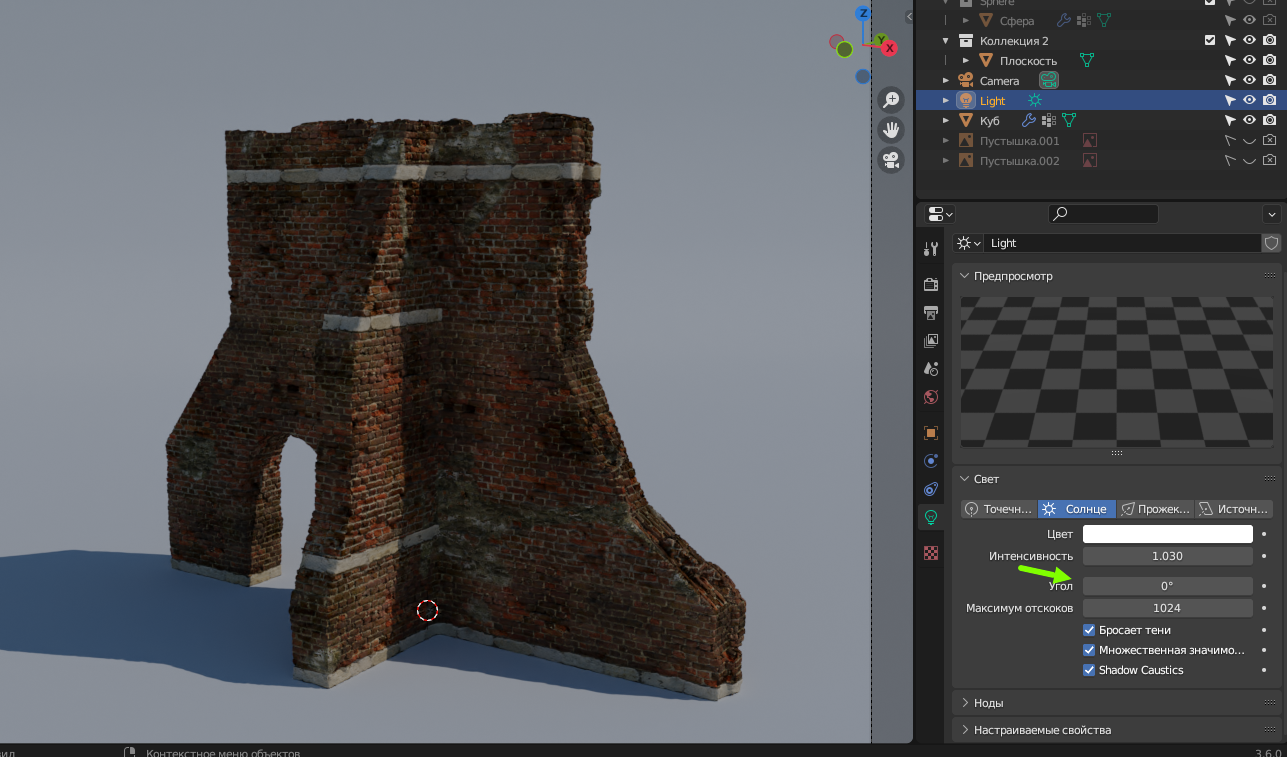Viewport: 1287px width, 757px height.
Task: Click the pan view hand icon
Action: point(891,130)
